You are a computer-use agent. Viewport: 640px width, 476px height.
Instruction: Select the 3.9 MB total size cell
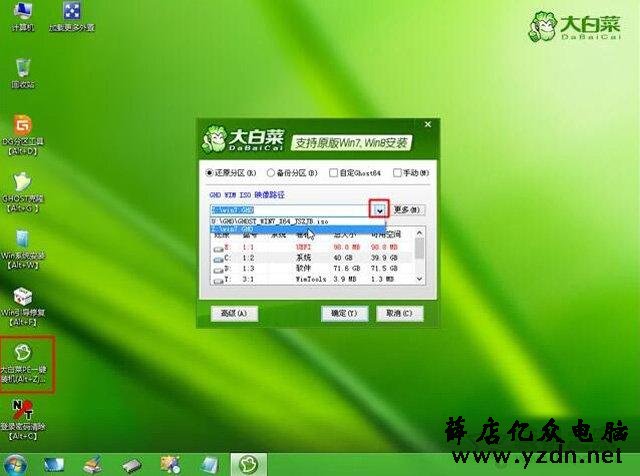[x=345, y=280]
